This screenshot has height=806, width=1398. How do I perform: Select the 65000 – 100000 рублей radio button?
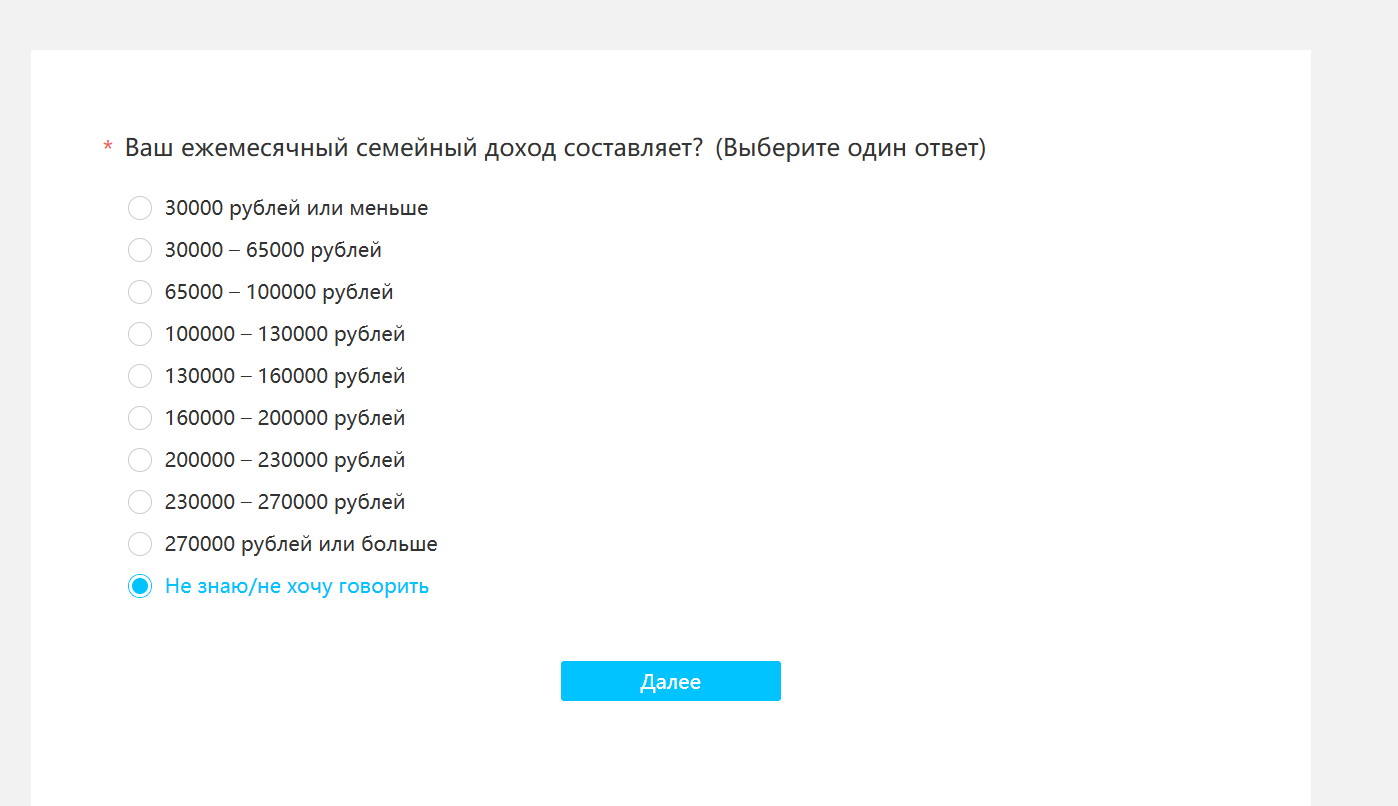(x=140, y=292)
